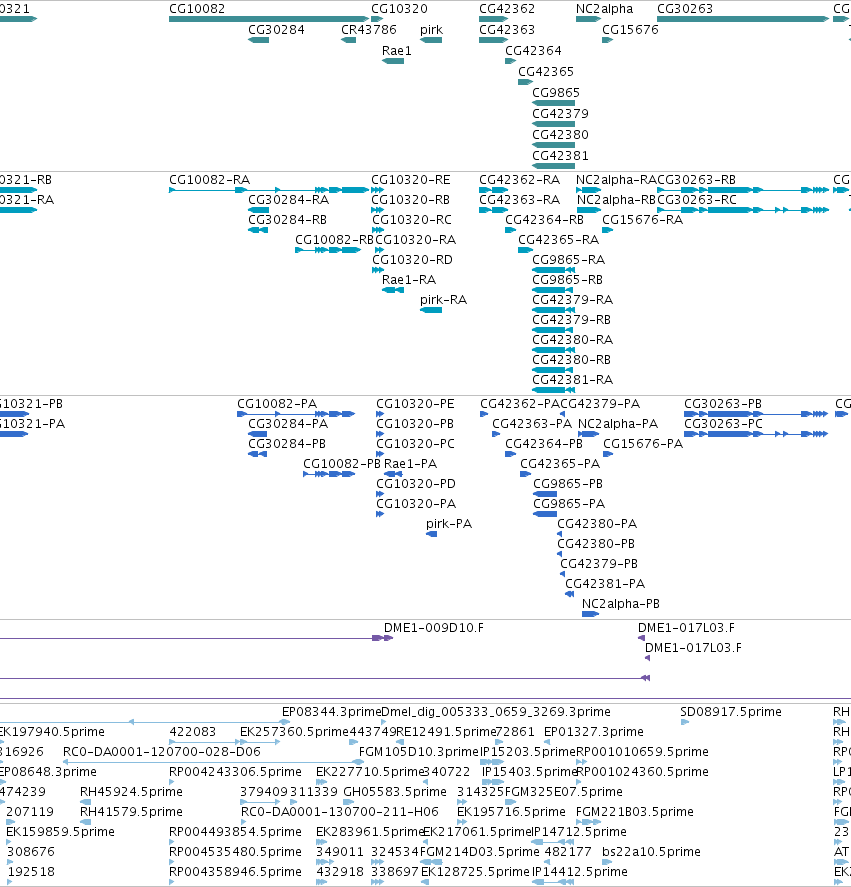Click the CG10082 gene label
This screenshot has width=851, height=887.
point(197,9)
